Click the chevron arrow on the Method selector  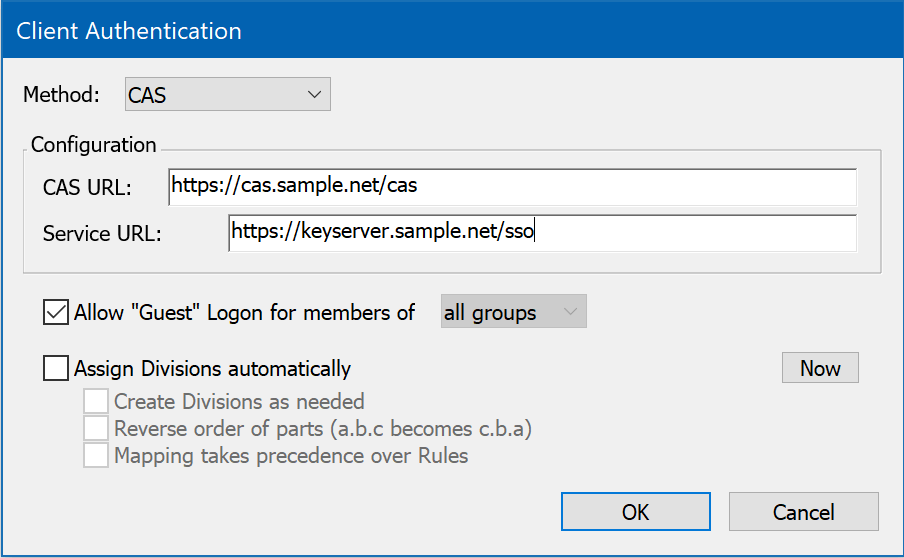click(314, 95)
